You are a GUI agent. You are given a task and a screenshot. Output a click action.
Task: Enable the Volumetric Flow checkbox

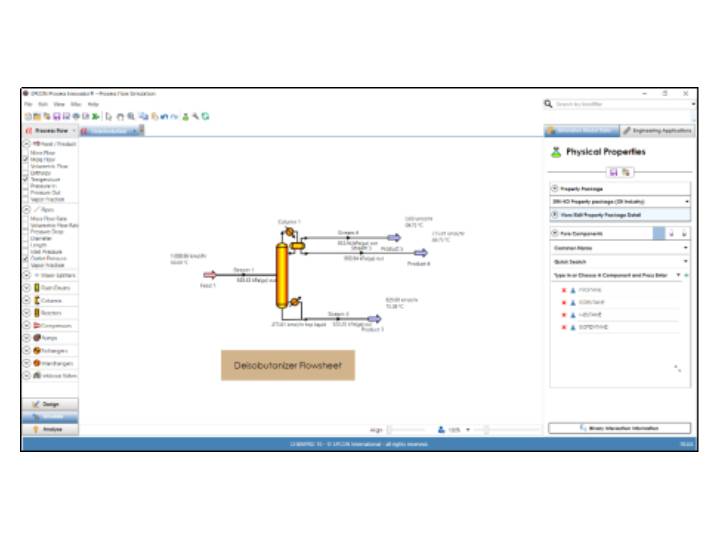pyautogui.click(x=26, y=166)
